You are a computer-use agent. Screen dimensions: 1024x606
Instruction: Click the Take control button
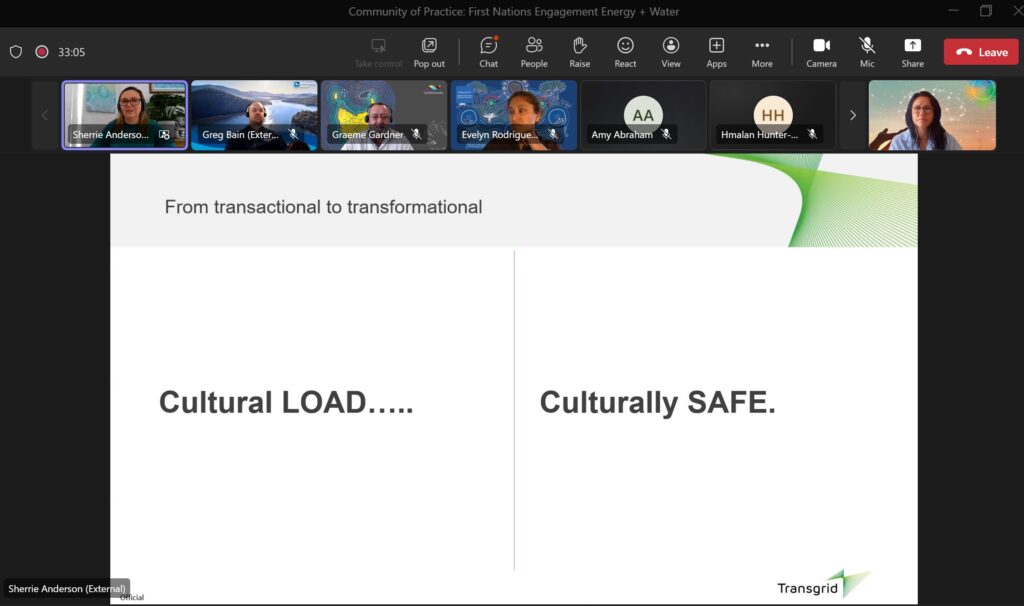(378, 52)
